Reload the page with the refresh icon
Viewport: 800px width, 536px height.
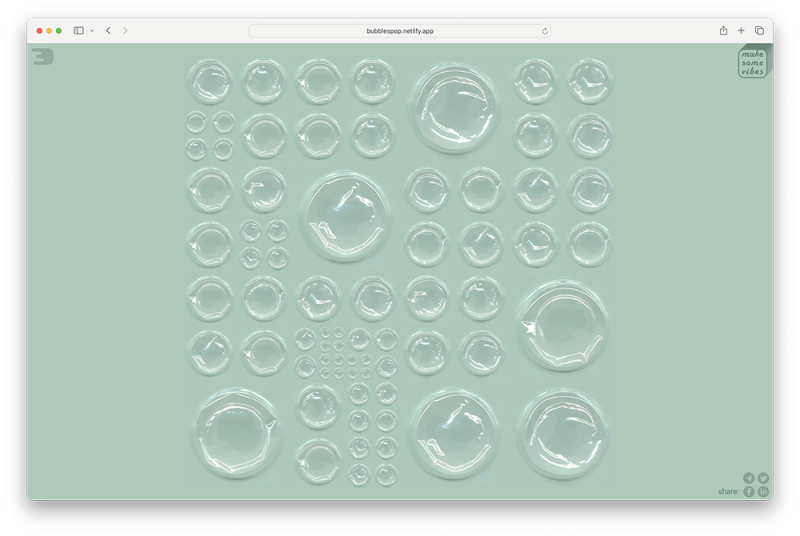coord(544,31)
